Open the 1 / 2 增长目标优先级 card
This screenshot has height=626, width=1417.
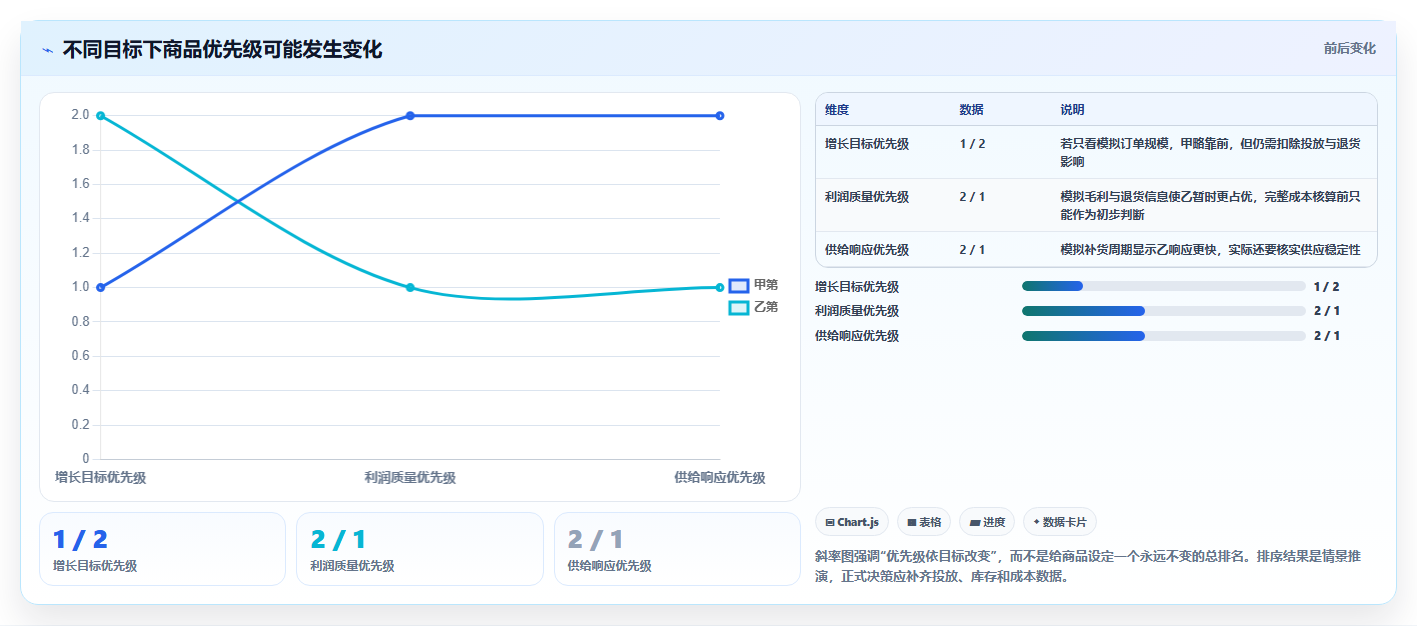[x=162, y=549]
